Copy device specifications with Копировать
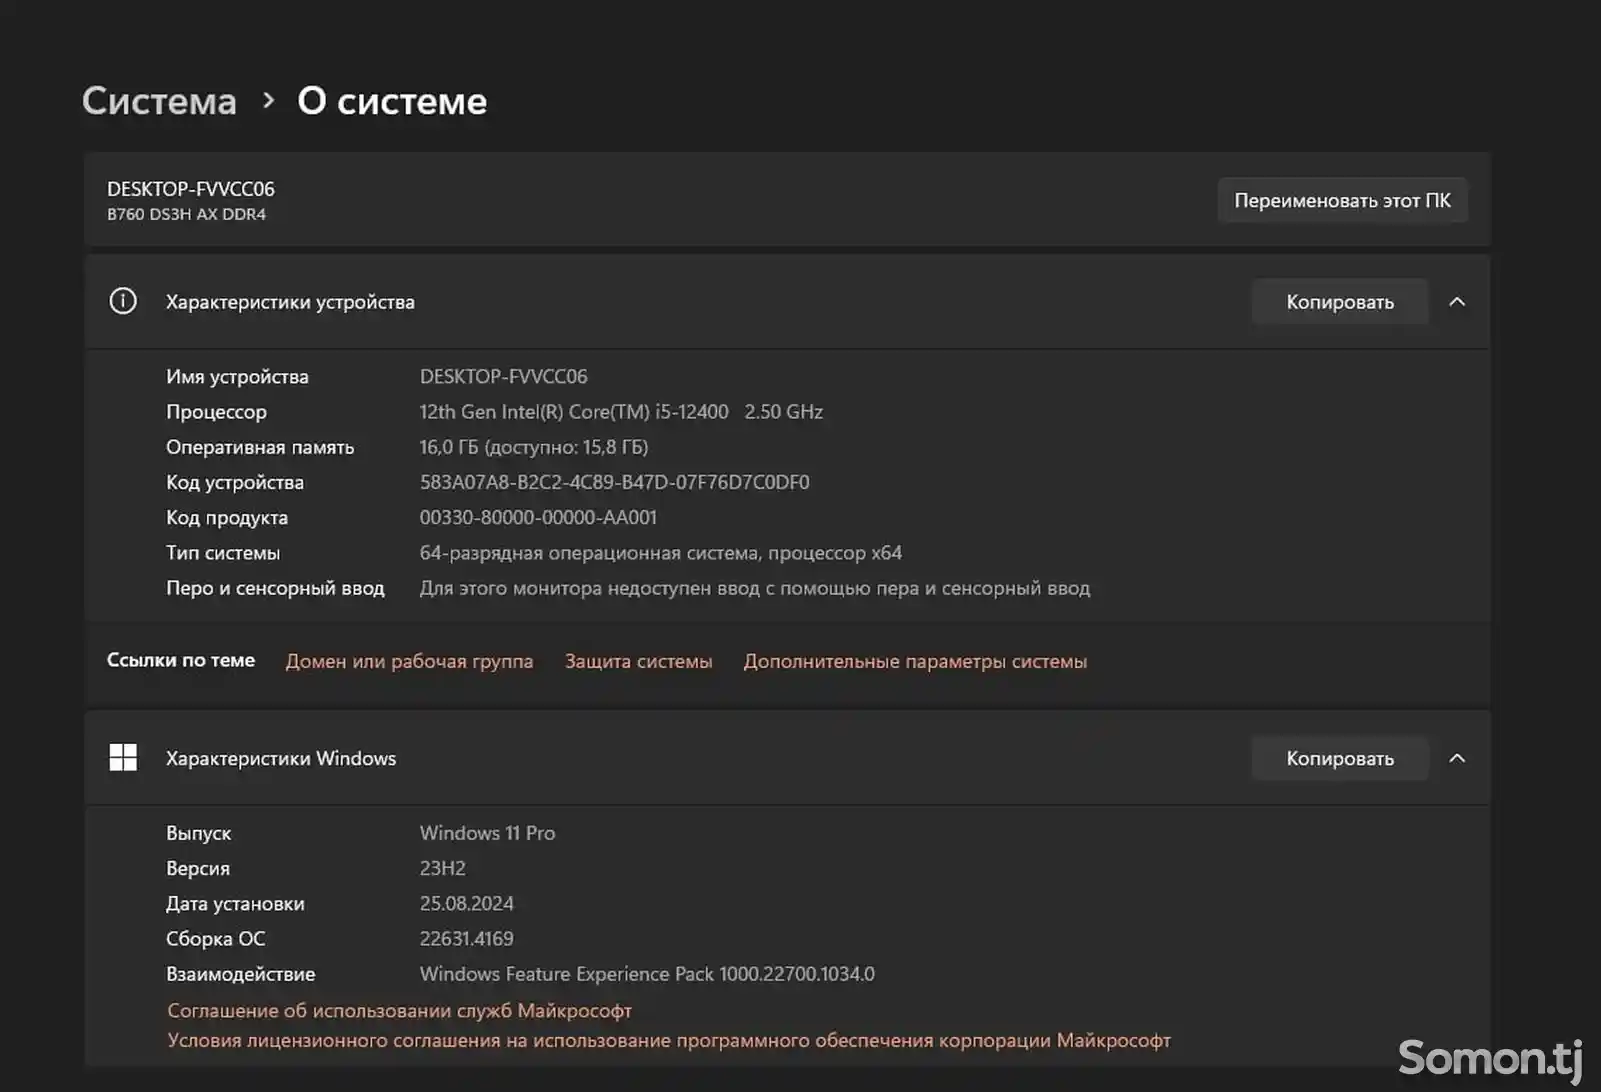The image size is (1601, 1092). (1340, 302)
